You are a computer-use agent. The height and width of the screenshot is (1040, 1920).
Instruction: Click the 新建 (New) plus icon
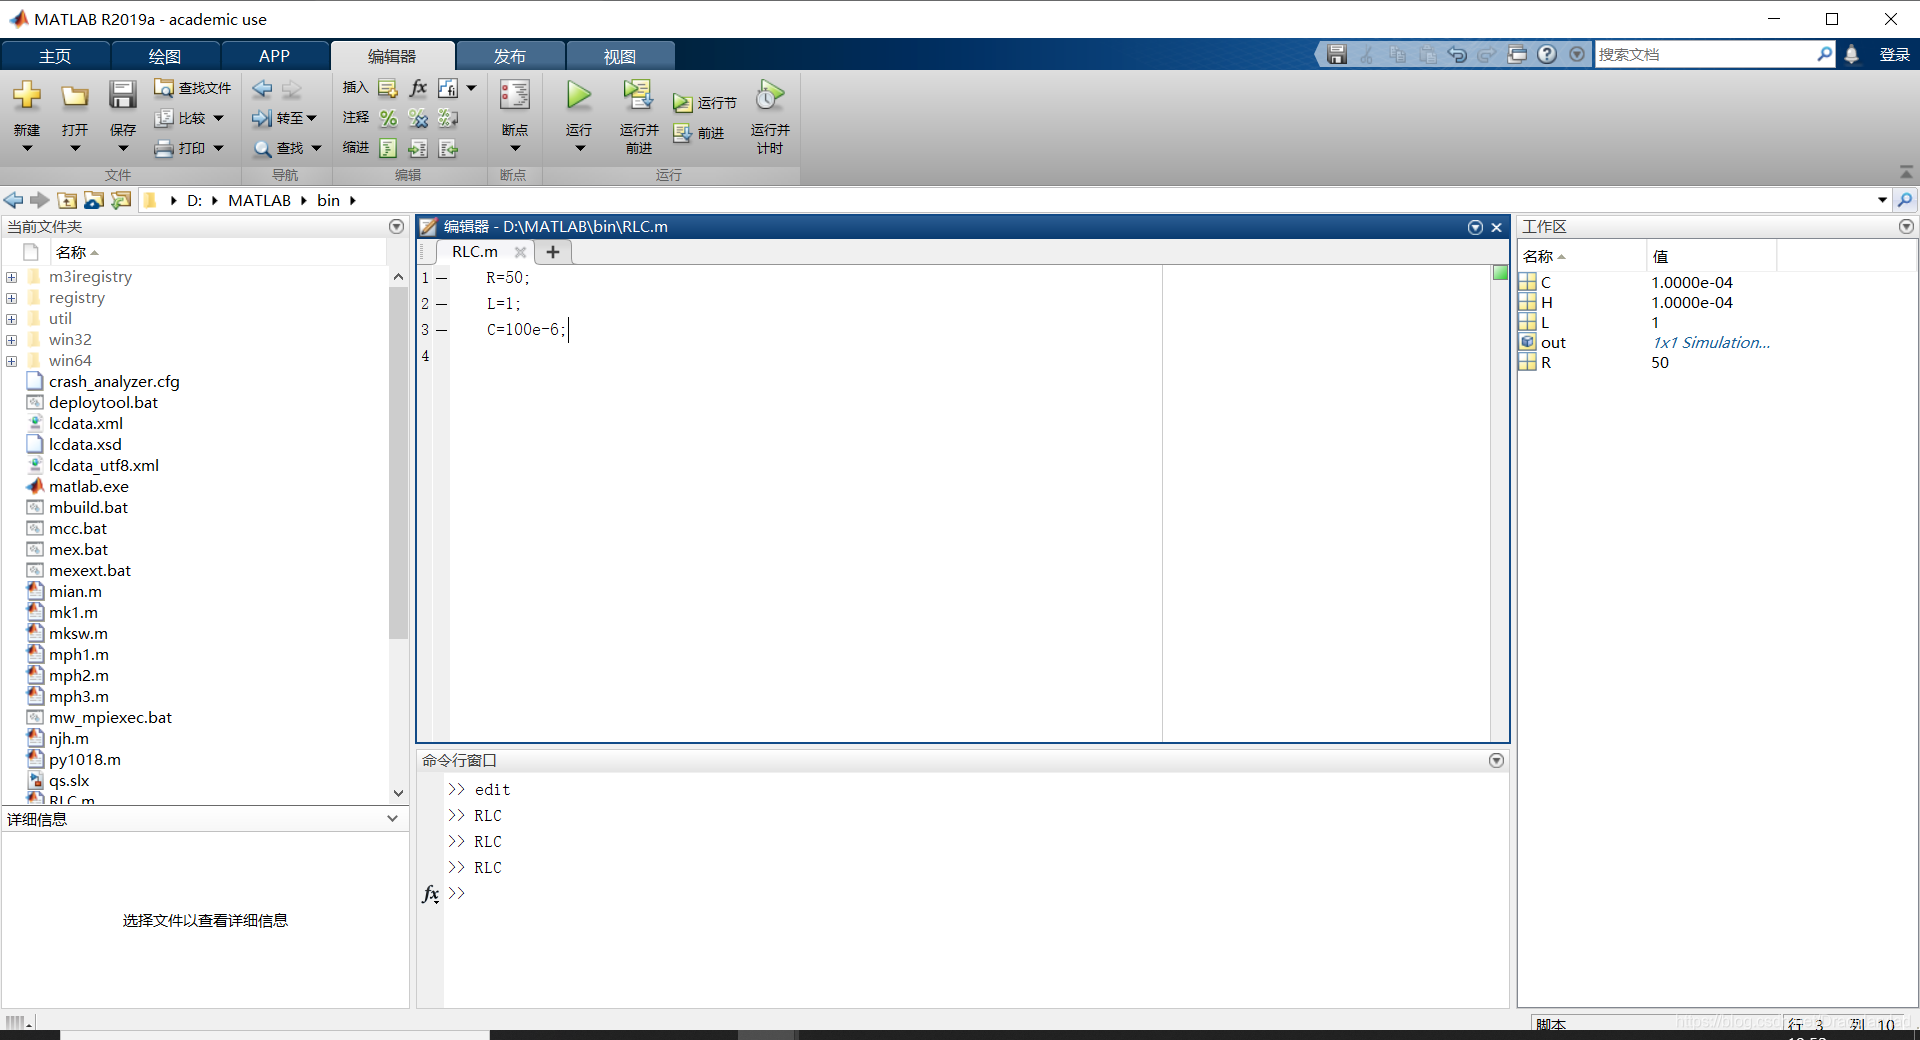pyautogui.click(x=27, y=96)
